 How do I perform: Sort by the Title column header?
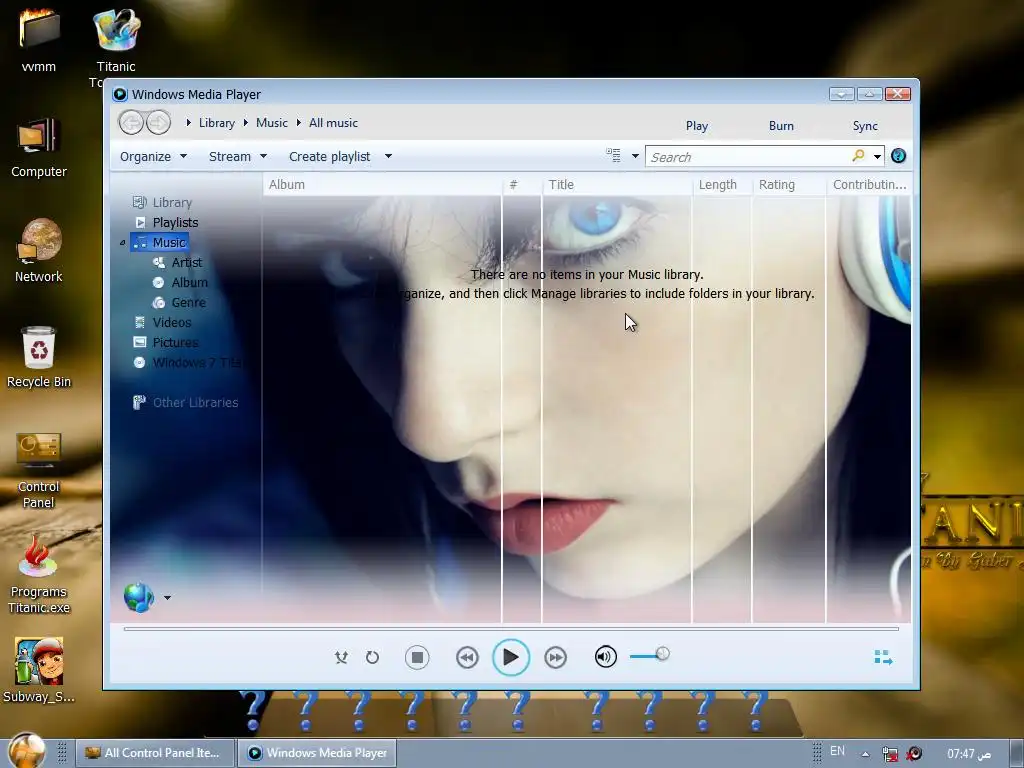pyautogui.click(x=617, y=185)
